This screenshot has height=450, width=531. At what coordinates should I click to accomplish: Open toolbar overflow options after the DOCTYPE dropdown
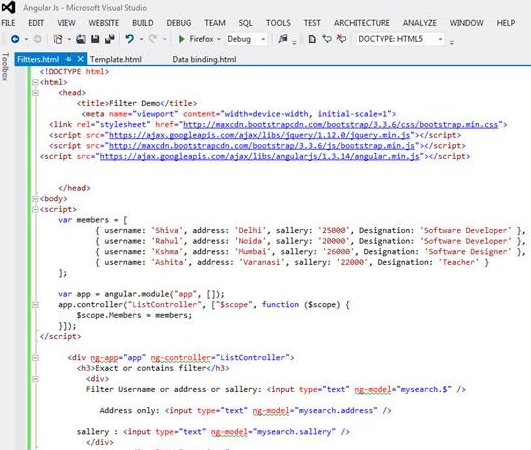click(x=452, y=42)
